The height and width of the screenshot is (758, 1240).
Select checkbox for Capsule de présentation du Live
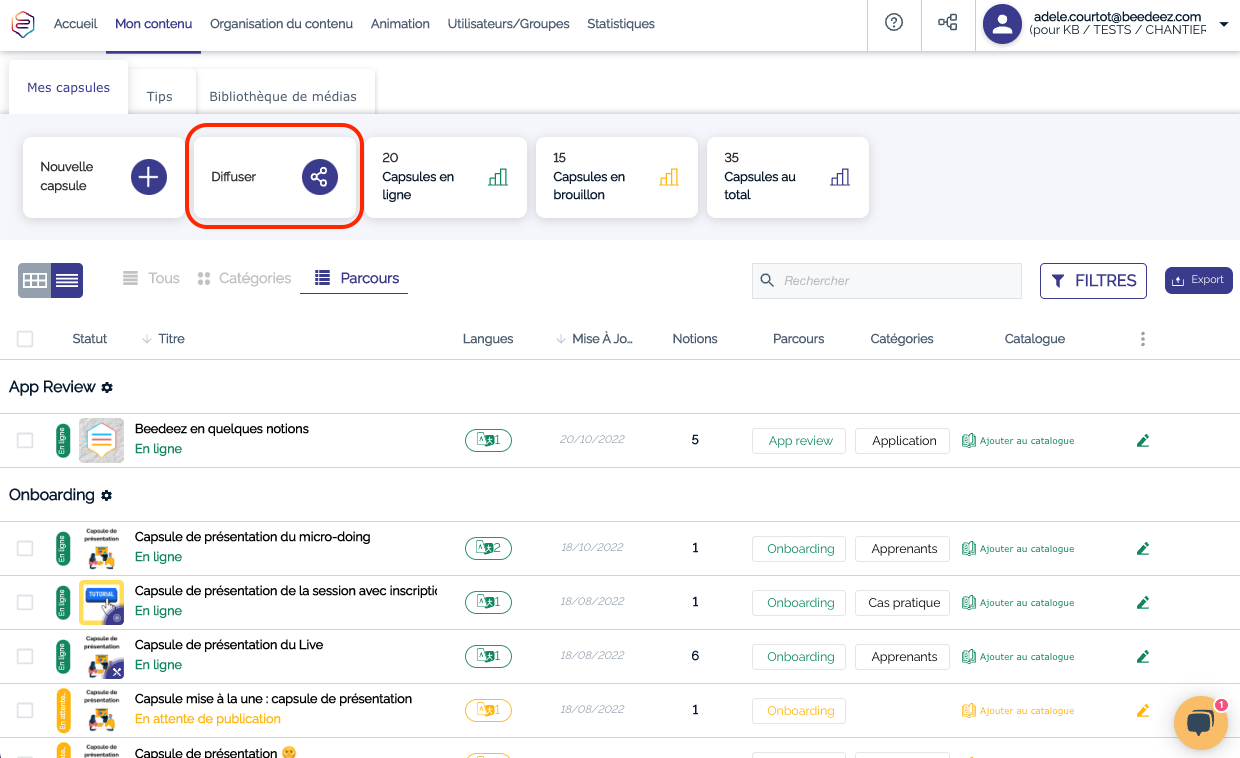(25, 657)
